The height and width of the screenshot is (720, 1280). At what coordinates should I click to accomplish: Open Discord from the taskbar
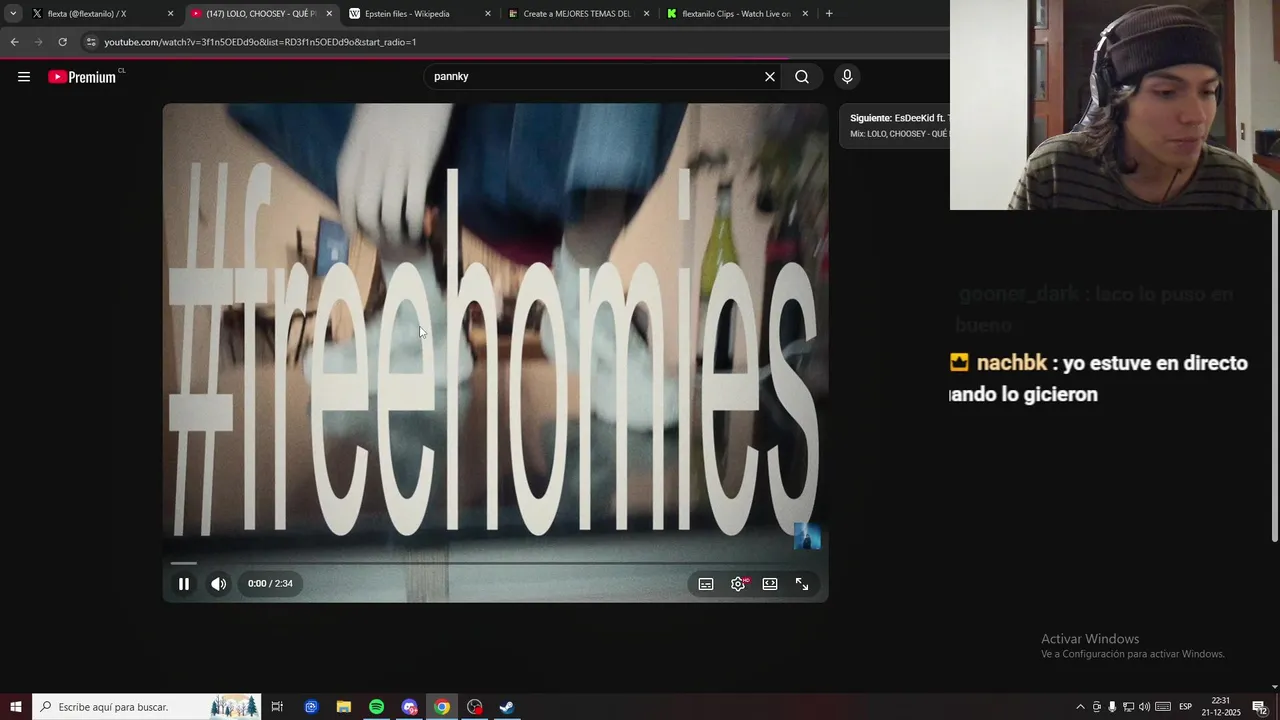[x=409, y=707]
